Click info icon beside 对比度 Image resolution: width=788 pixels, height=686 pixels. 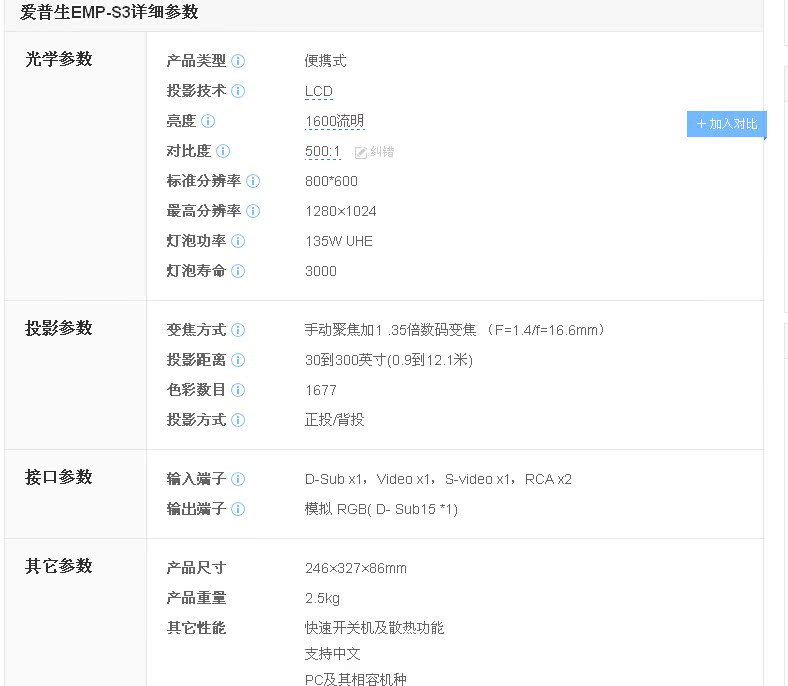tap(223, 151)
